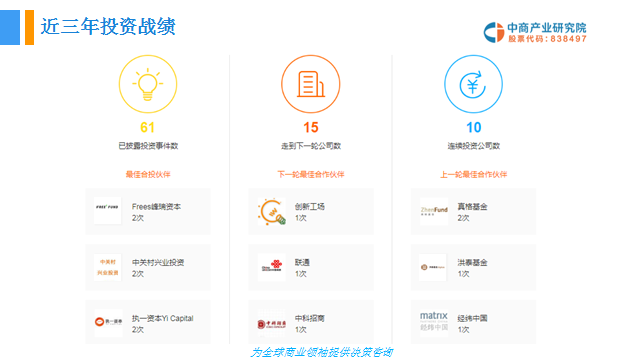Select the number 10 statistic

pyautogui.click(x=474, y=128)
